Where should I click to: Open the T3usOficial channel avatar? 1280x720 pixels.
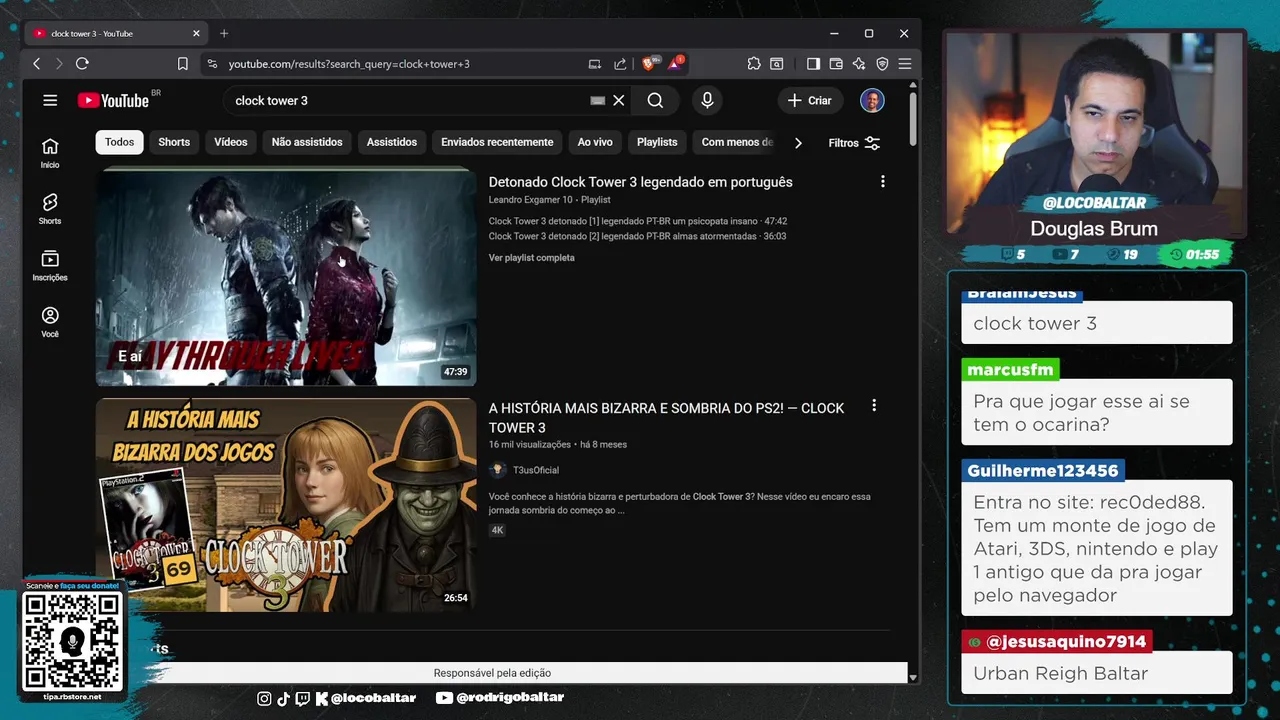click(x=497, y=470)
